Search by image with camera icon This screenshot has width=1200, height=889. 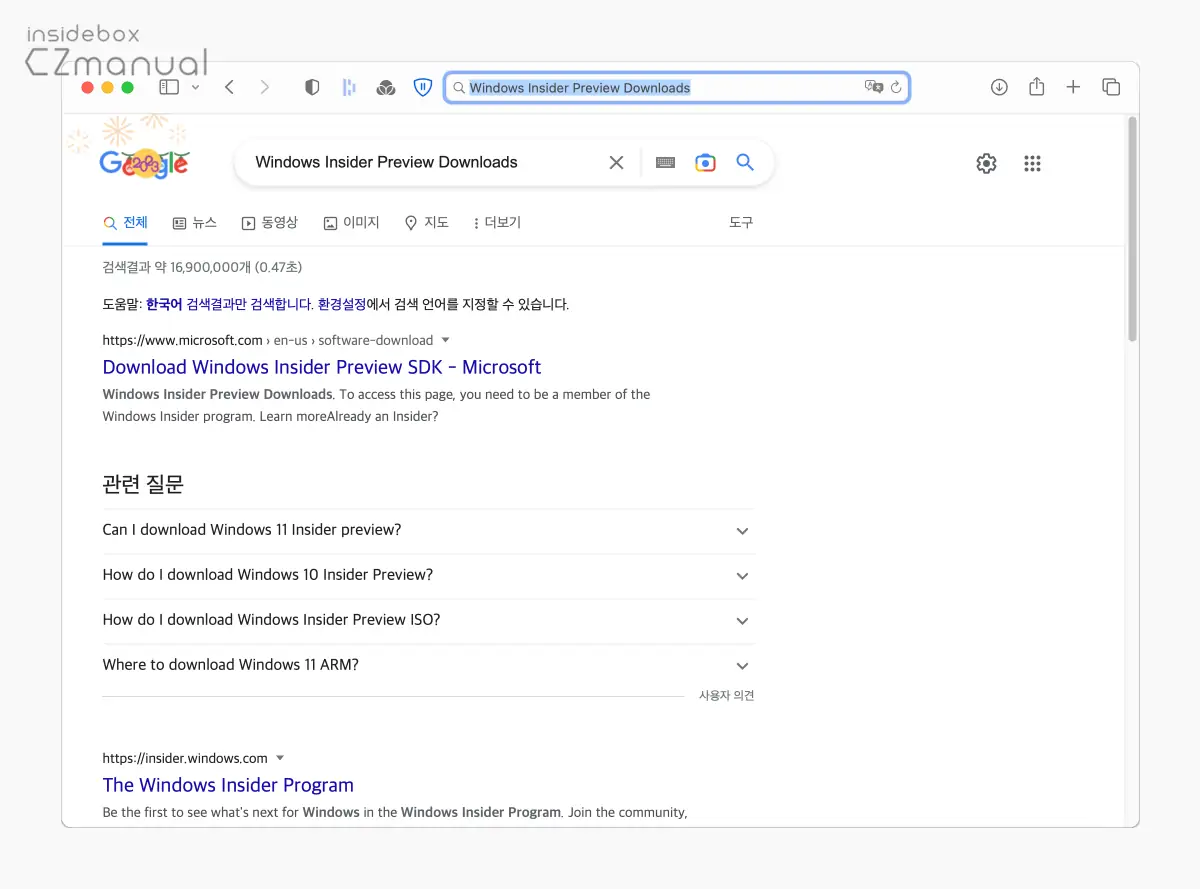click(705, 162)
